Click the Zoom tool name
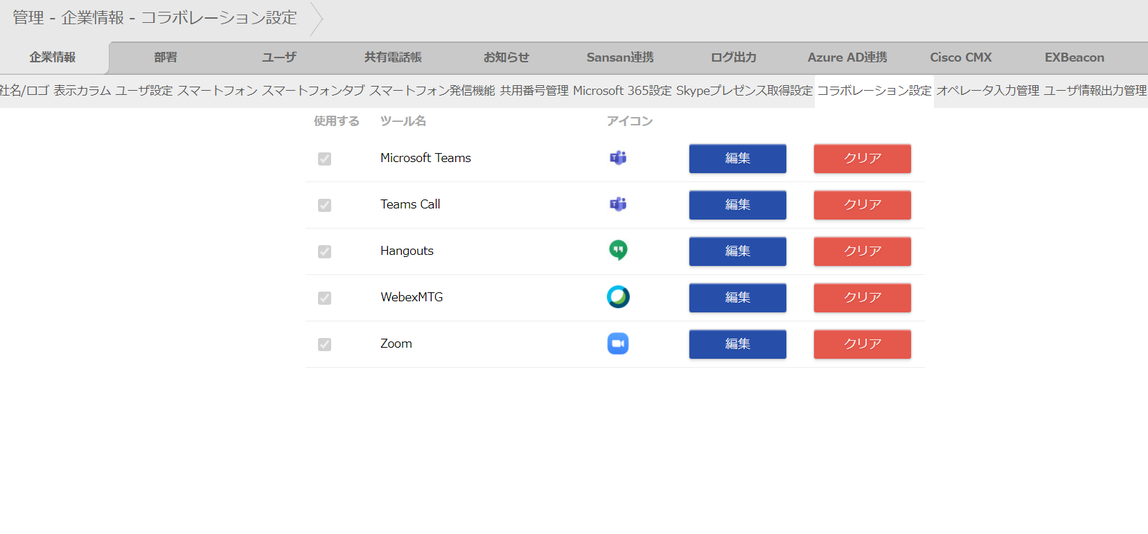The image size is (1148, 534). point(396,344)
